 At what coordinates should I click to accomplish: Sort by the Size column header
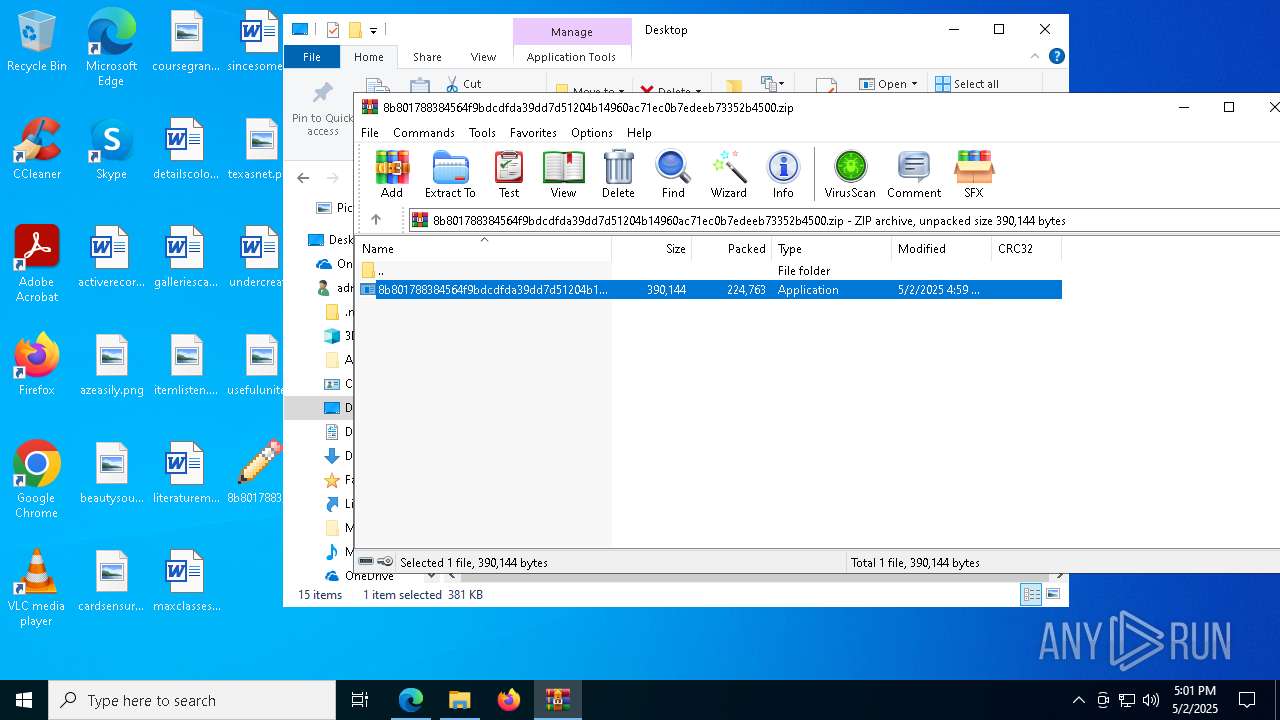(651, 248)
